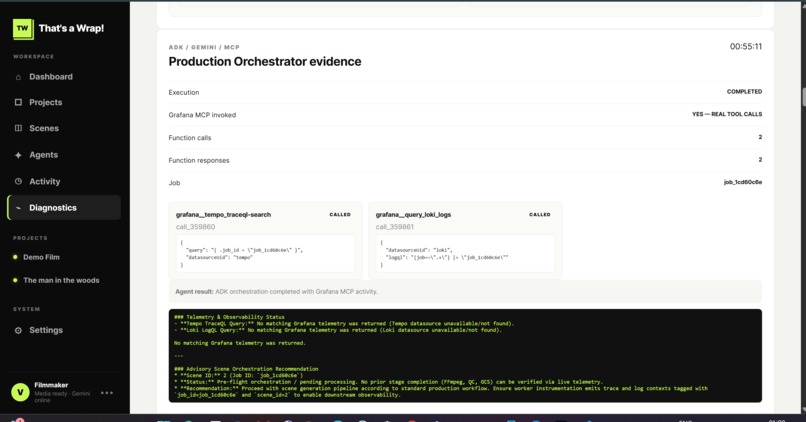
Task: Click the job_1cd60c6e job value
Action: coord(743,182)
